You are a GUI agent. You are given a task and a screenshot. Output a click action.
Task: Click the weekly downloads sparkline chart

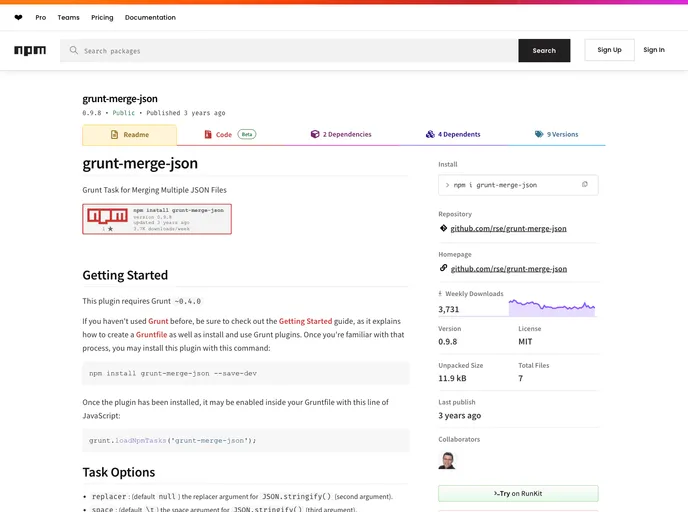[x=552, y=307]
